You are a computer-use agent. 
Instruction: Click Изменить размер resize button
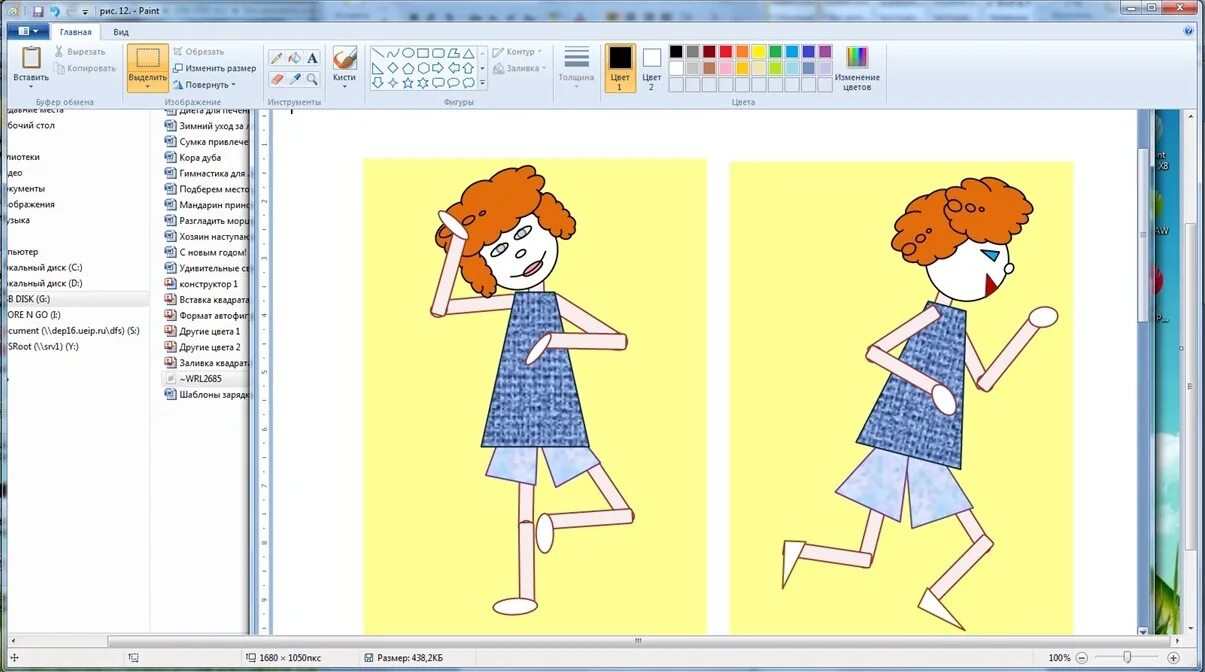tap(214, 68)
